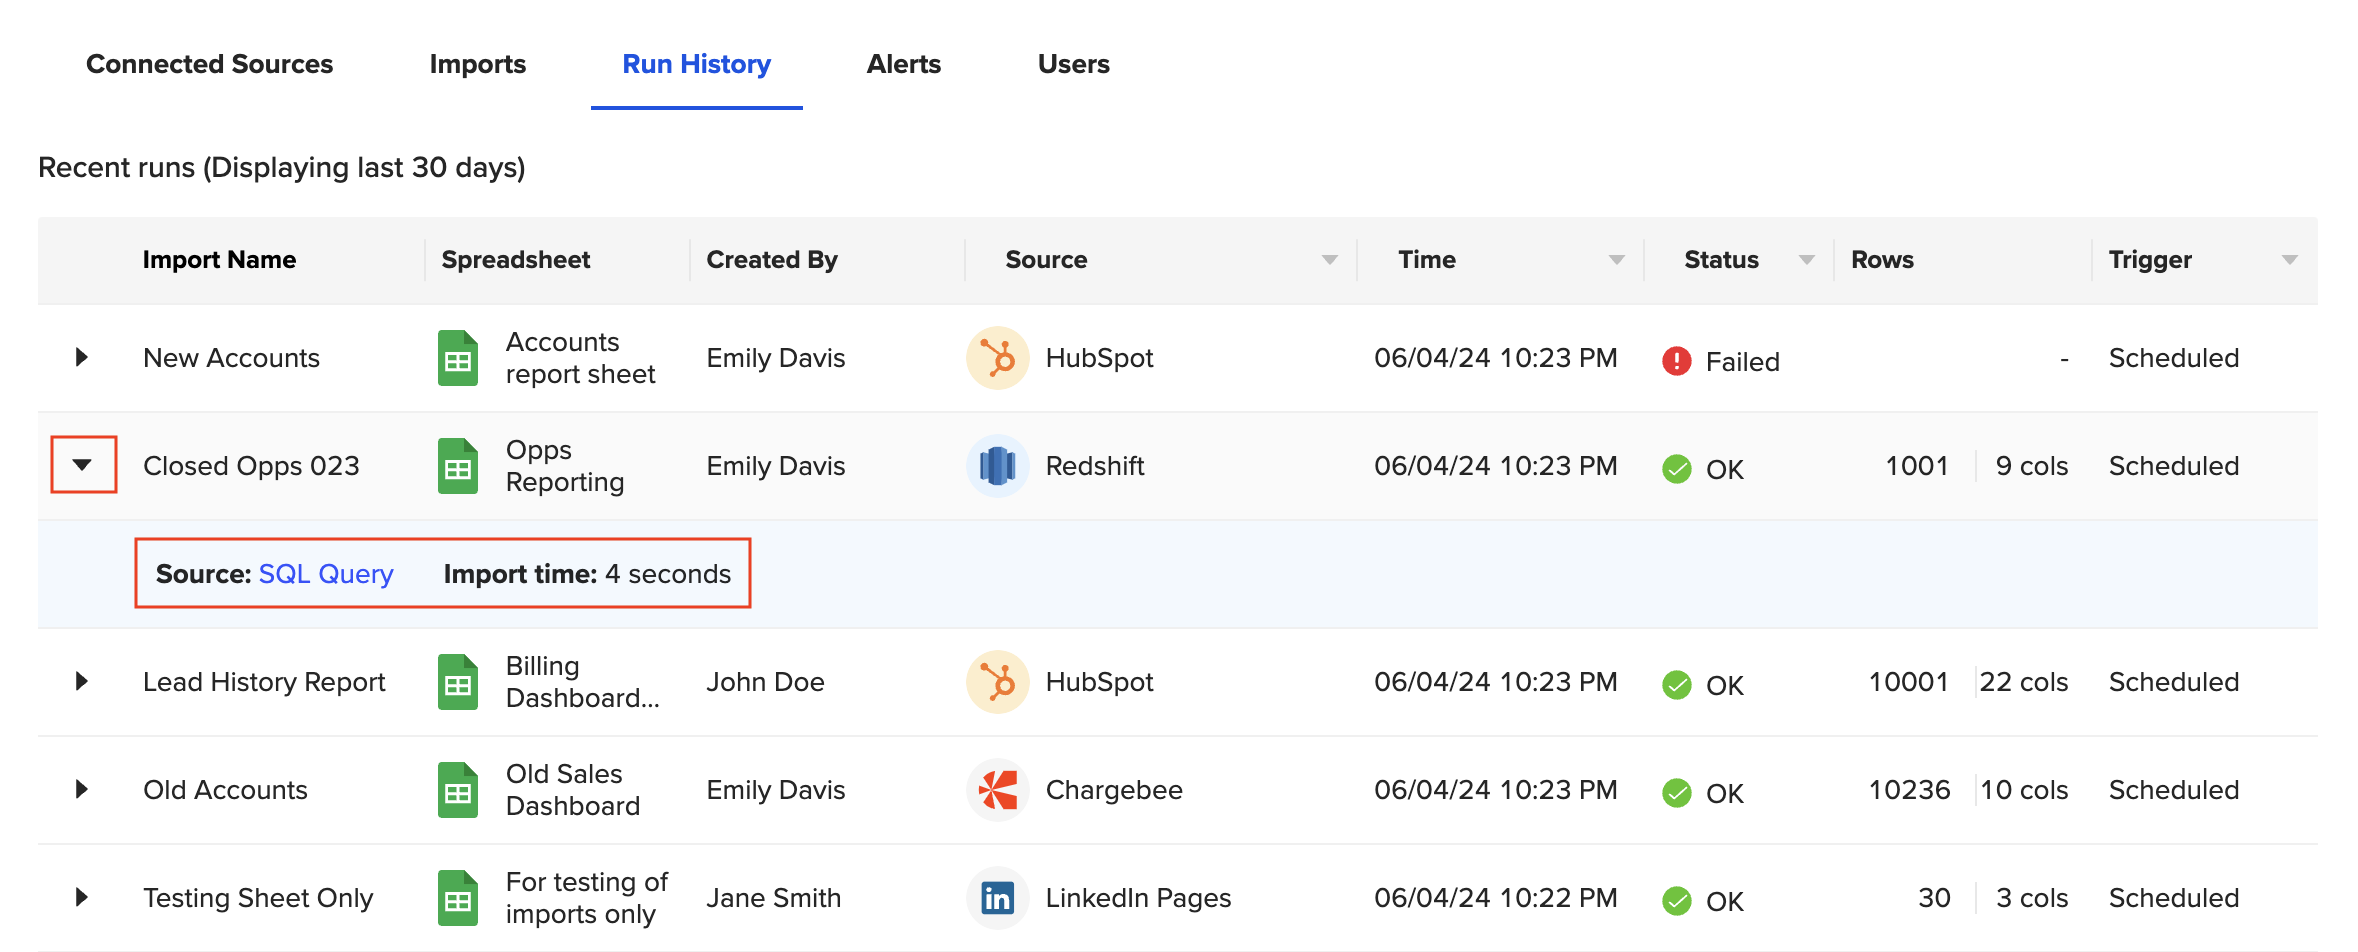Go to the Alerts tab
This screenshot has height=952, width=2358.
click(x=903, y=64)
